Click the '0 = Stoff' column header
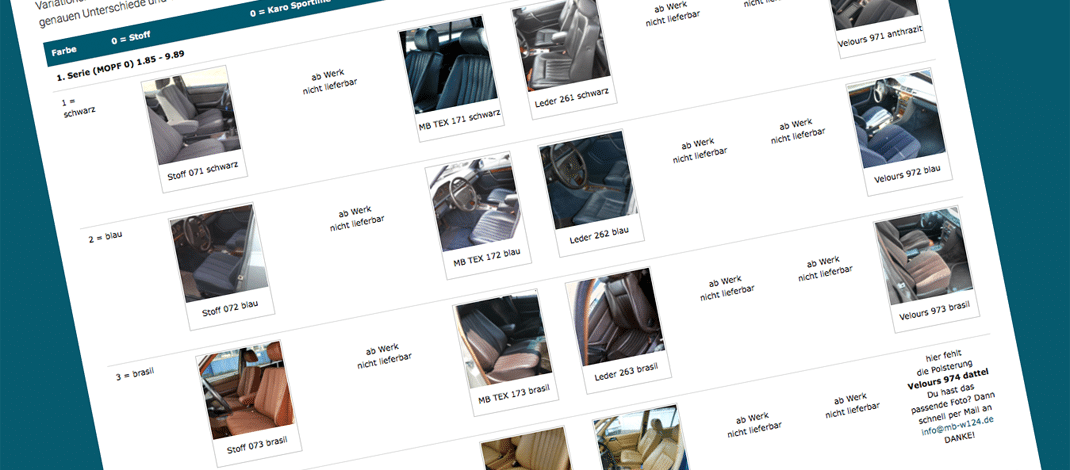Screen dimensions: 1070x470 point(130,37)
